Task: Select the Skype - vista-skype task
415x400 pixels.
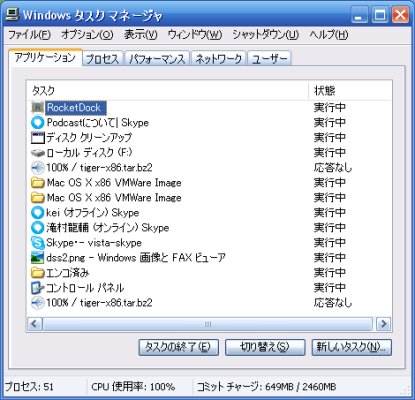Action: (94, 243)
